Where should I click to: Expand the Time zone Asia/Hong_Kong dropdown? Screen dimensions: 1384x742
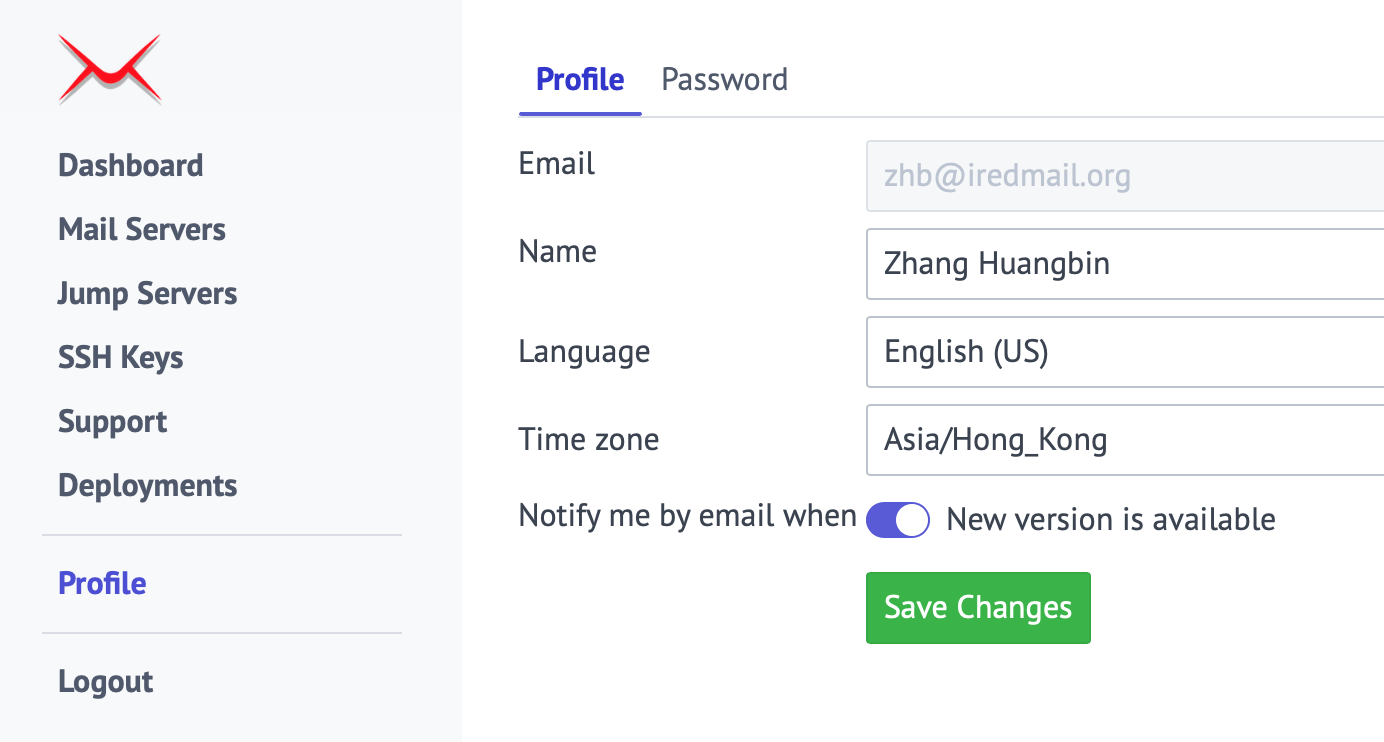point(1125,440)
